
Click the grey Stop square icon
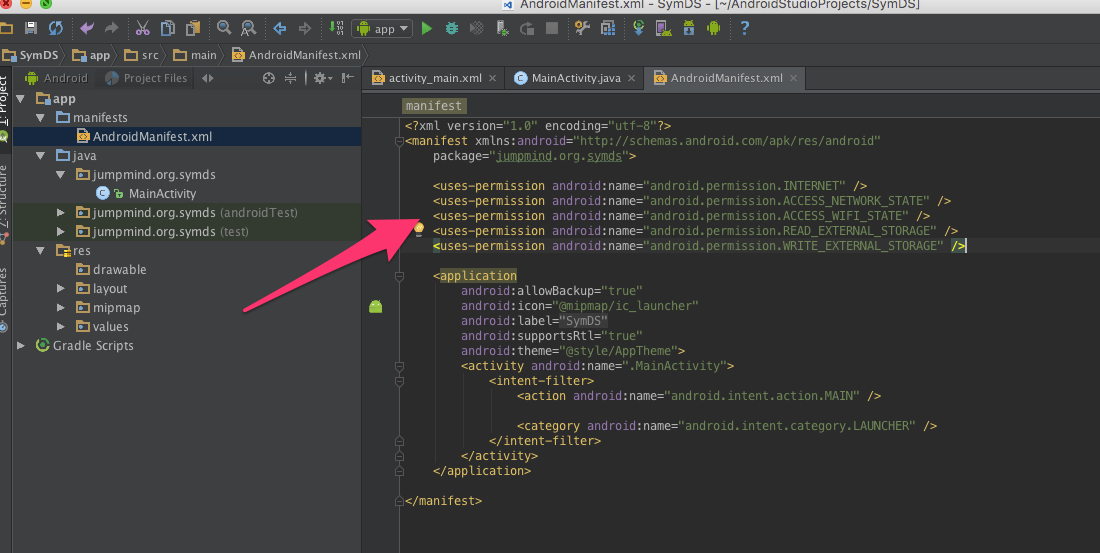click(552, 28)
